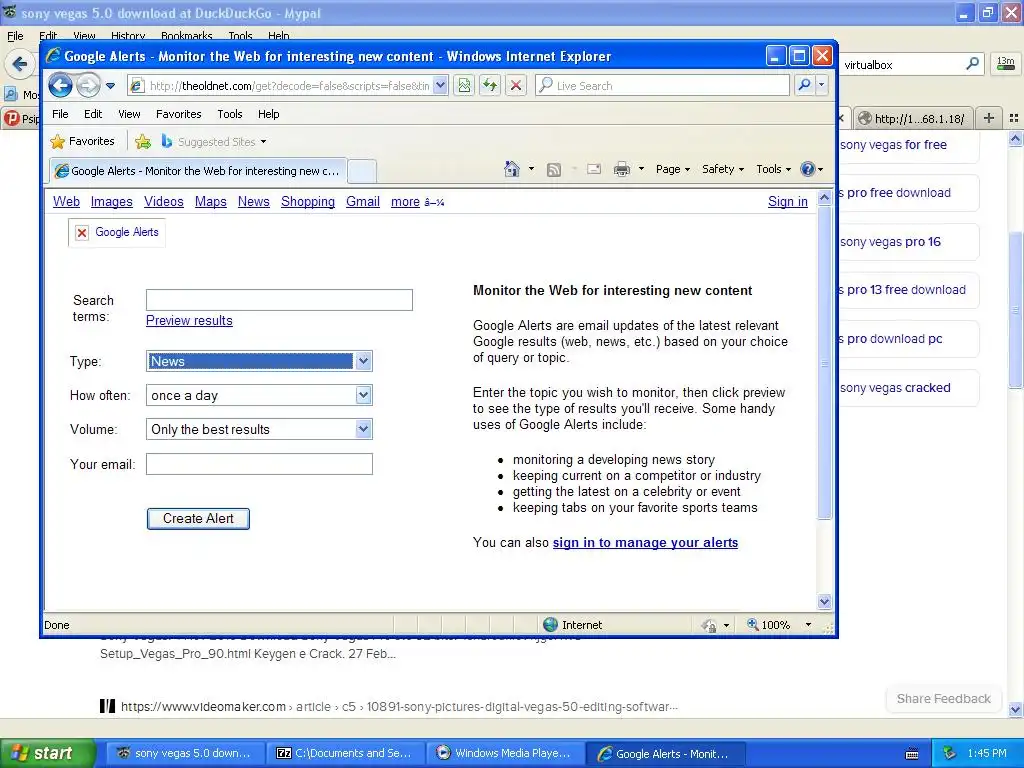This screenshot has width=1024, height=768.
Task: Open the IE Favorites menu
Action: coord(178,114)
